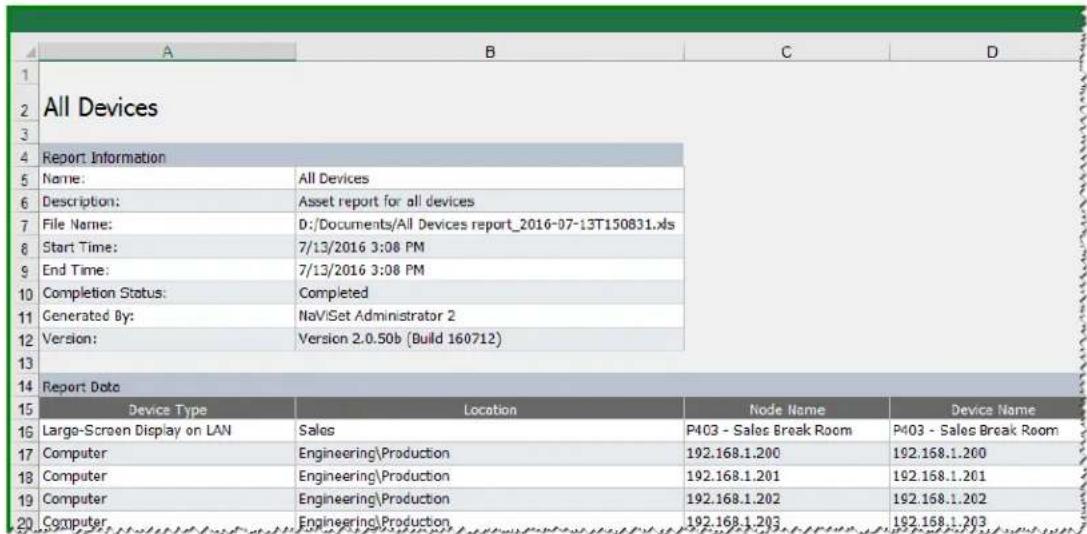This screenshot has width=1087, height=534.
Task: Select row 14 header
Action: click(x=26, y=385)
